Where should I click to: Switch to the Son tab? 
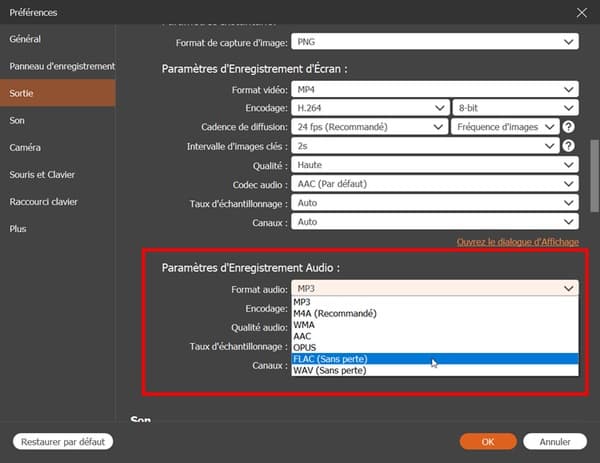coord(57,121)
